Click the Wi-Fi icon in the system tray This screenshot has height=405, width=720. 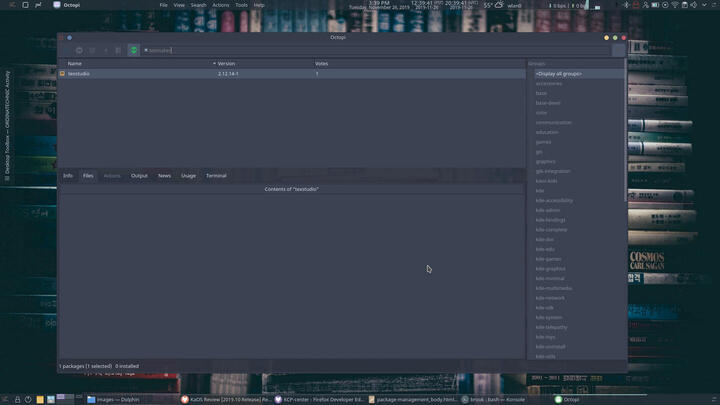(x=675, y=5)
